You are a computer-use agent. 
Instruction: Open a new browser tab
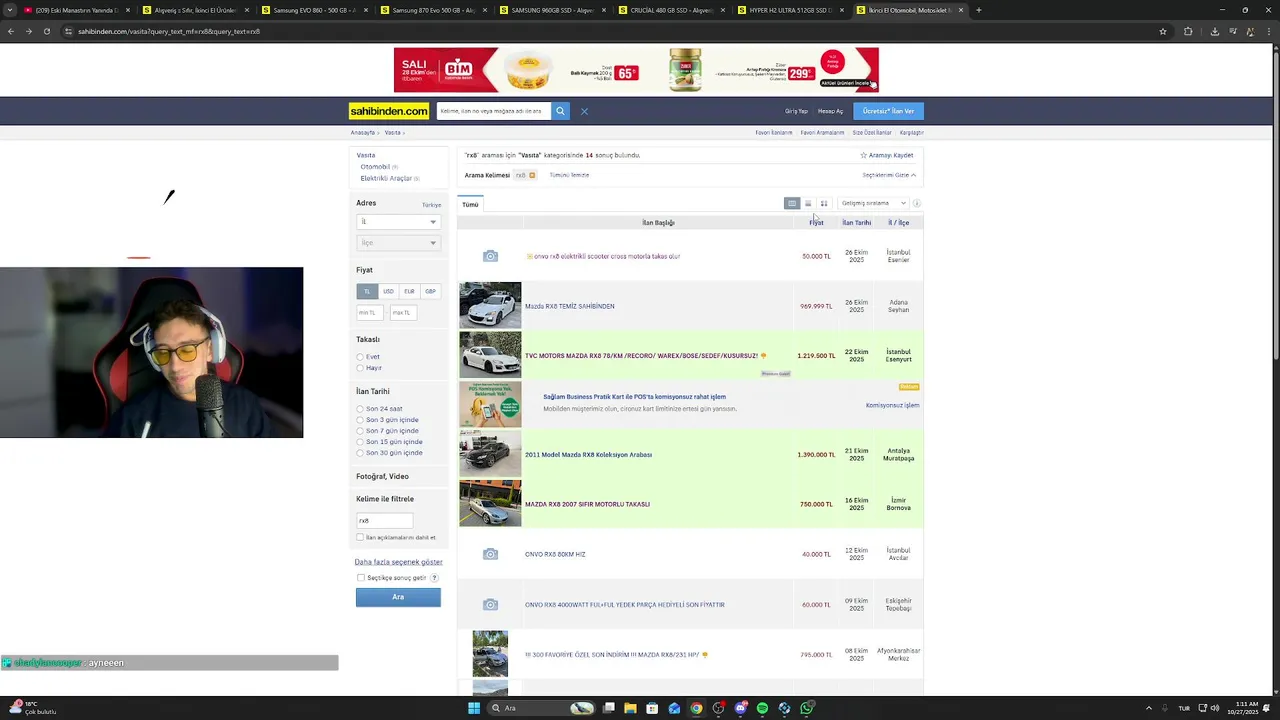tap(978, 10)
